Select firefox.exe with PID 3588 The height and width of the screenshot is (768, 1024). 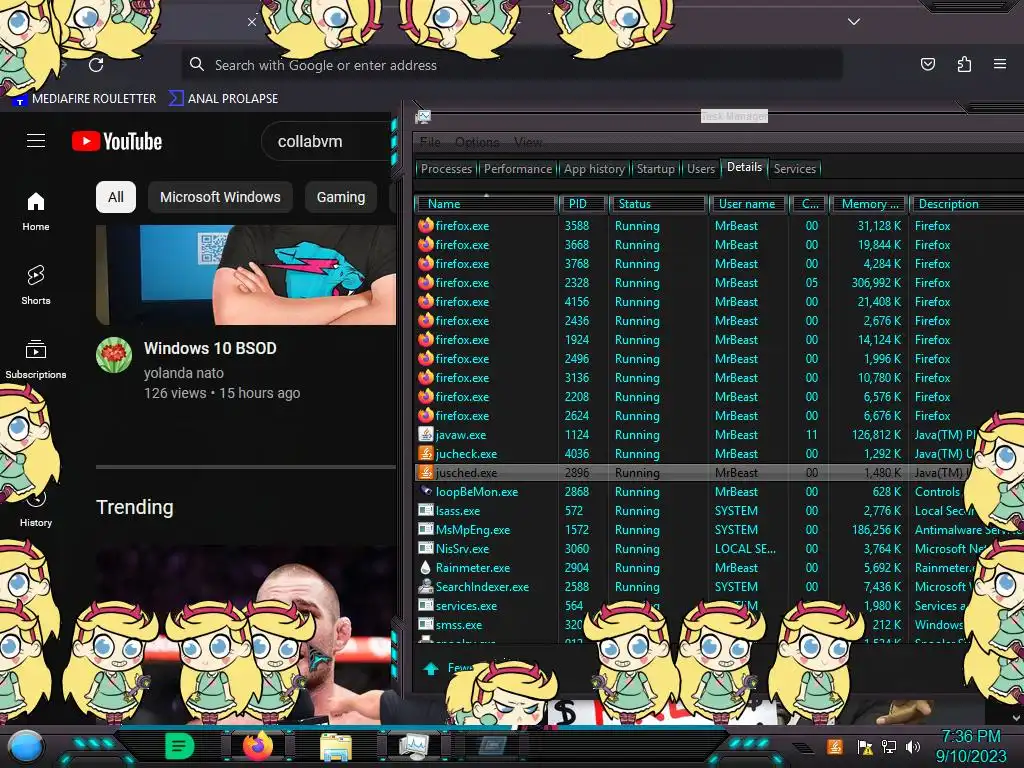point(718,225)
